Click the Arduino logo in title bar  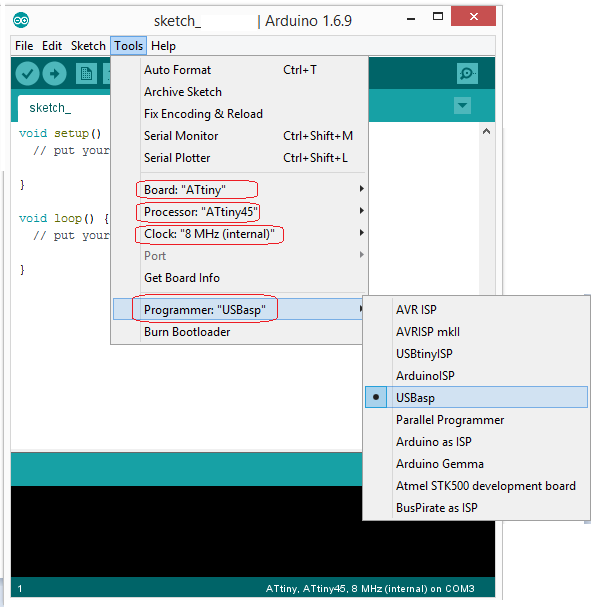[x=21, y=20]
